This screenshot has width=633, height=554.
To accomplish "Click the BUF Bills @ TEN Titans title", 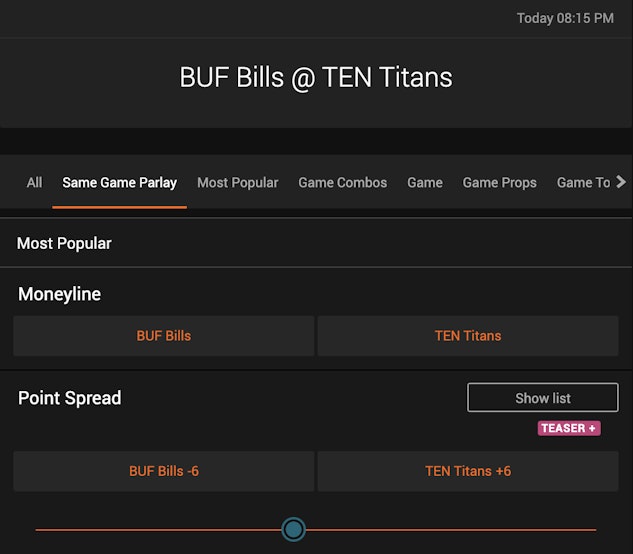I will [x=316, y=77].
